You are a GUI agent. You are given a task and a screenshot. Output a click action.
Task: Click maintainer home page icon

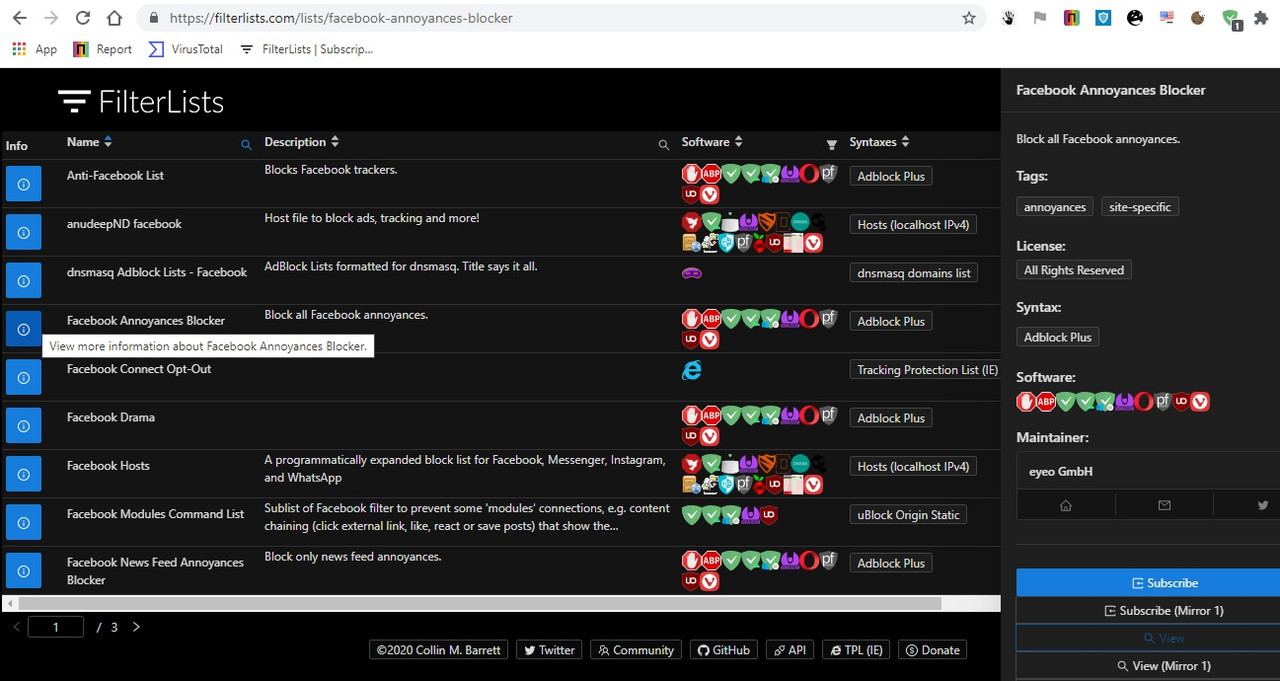click(1066, 505)
